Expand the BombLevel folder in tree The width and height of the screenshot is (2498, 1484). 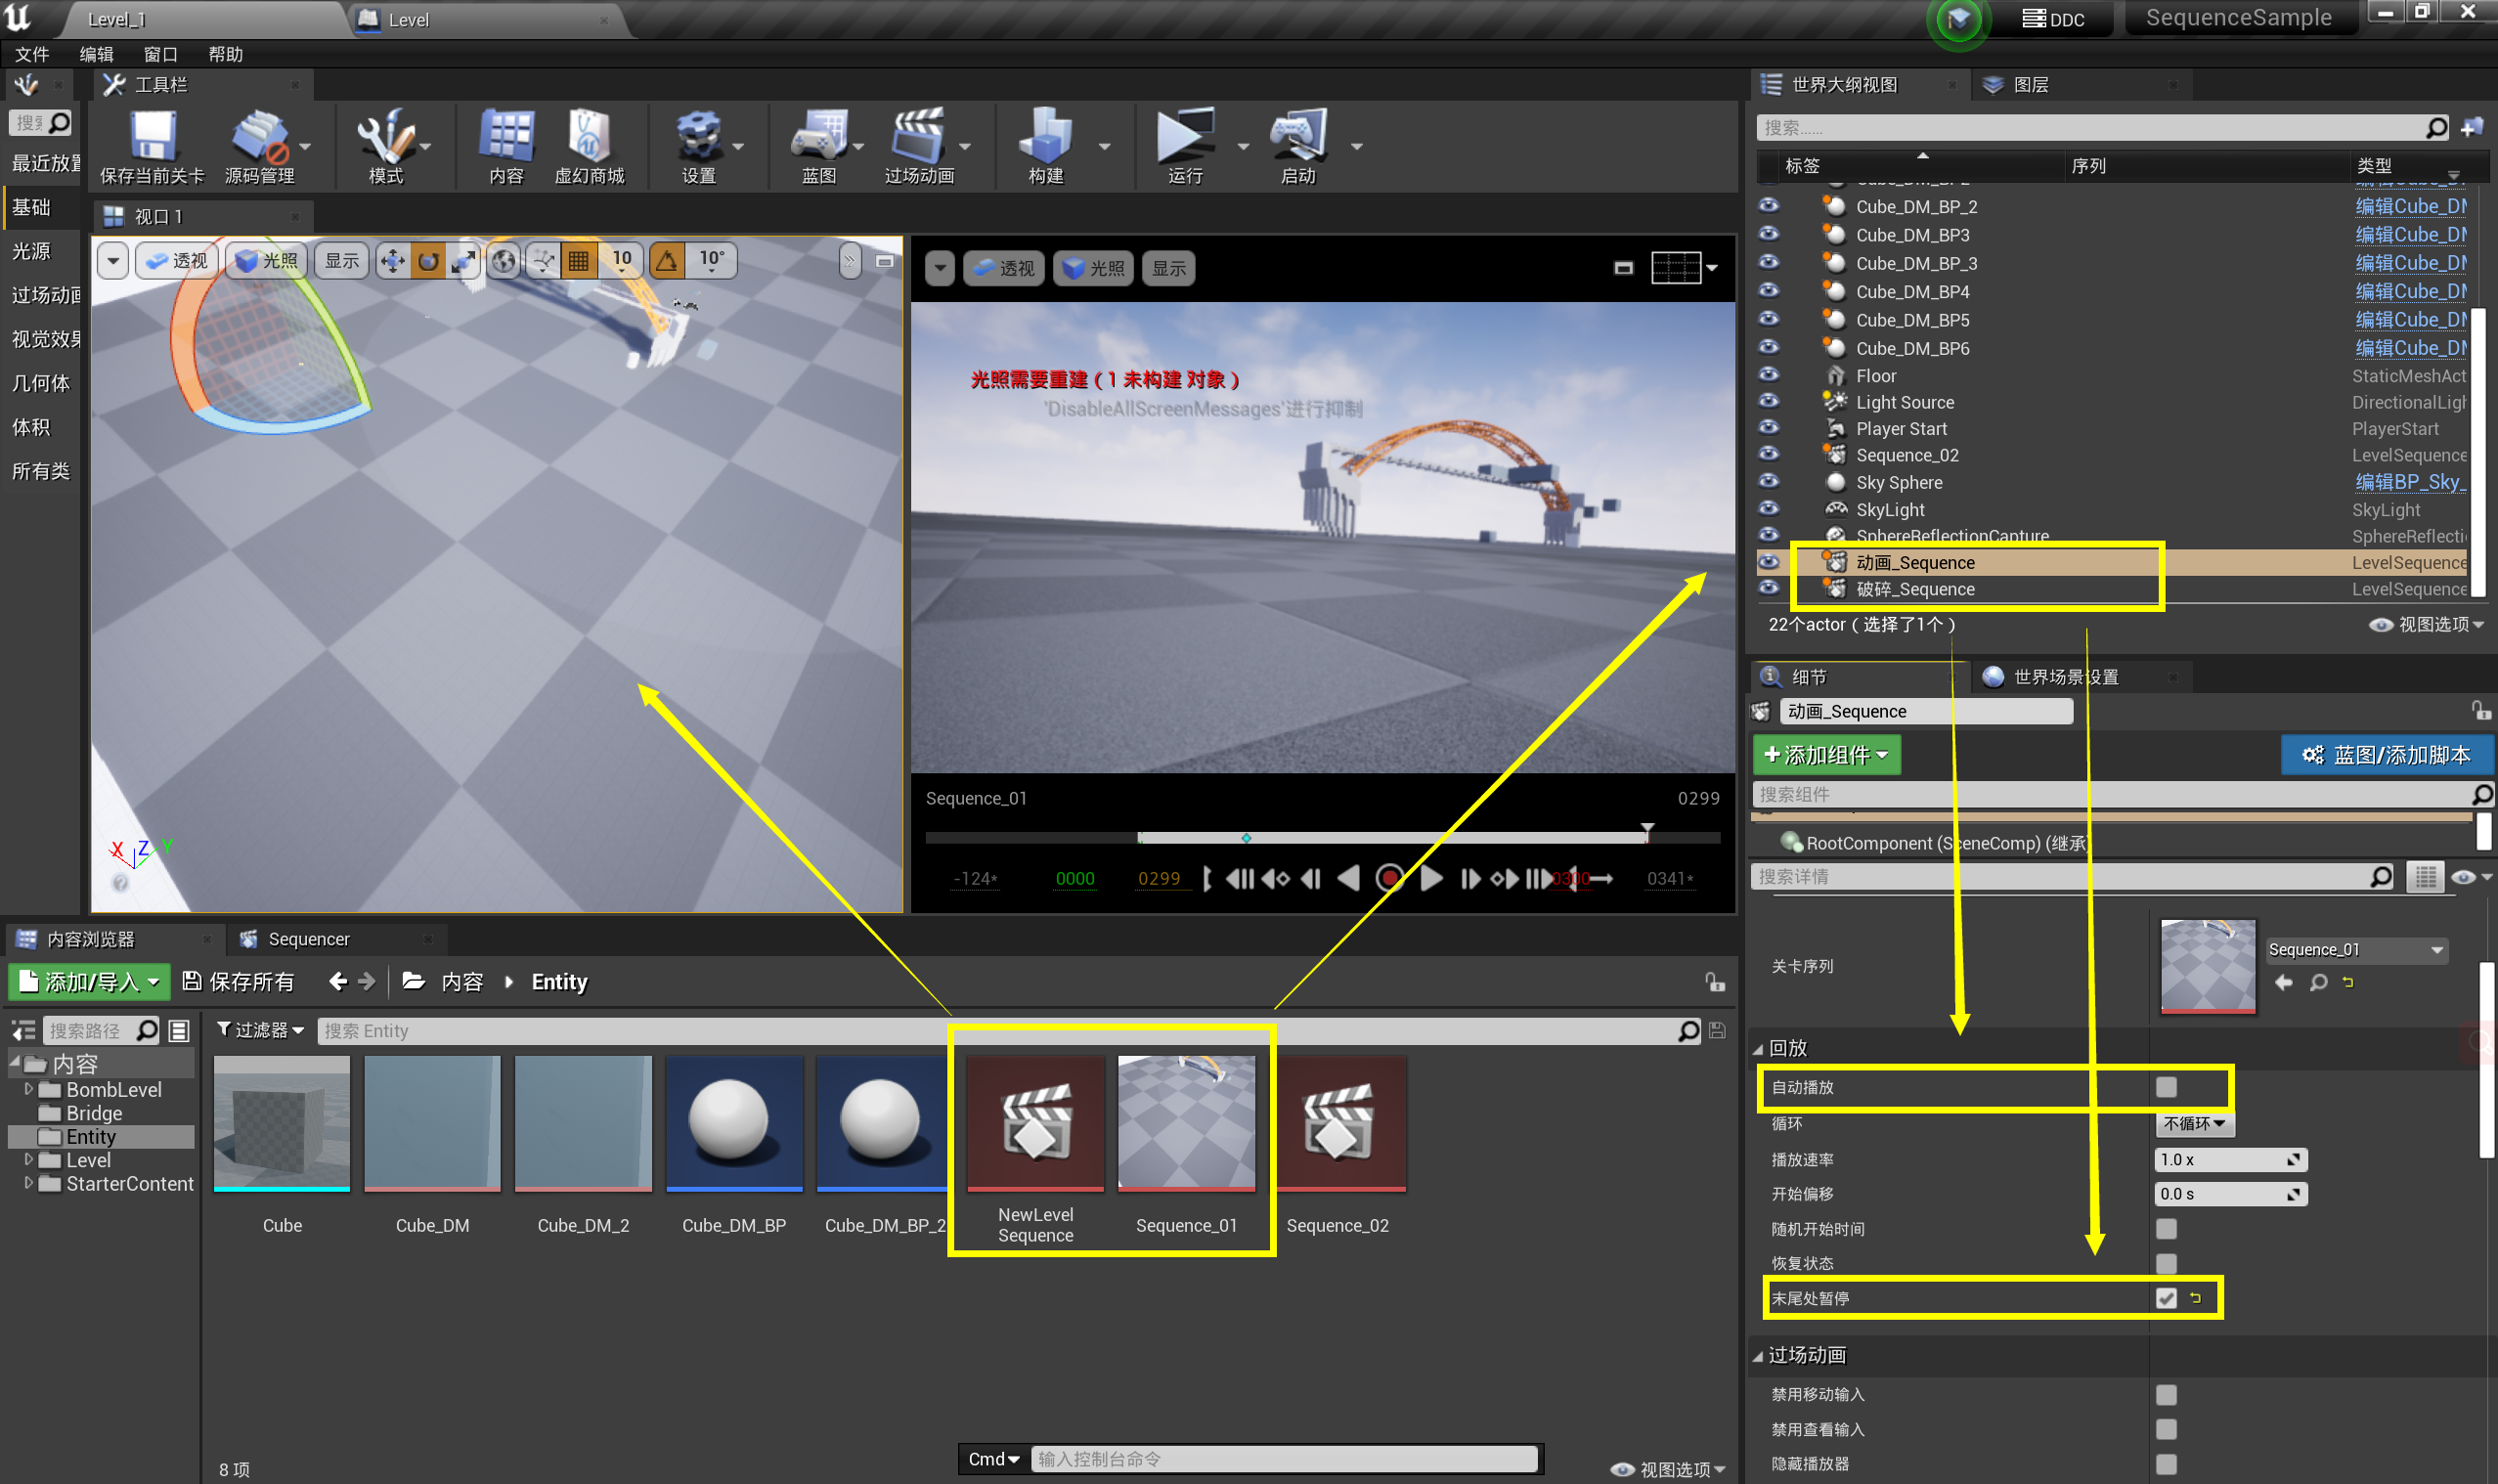point(28,1089)
